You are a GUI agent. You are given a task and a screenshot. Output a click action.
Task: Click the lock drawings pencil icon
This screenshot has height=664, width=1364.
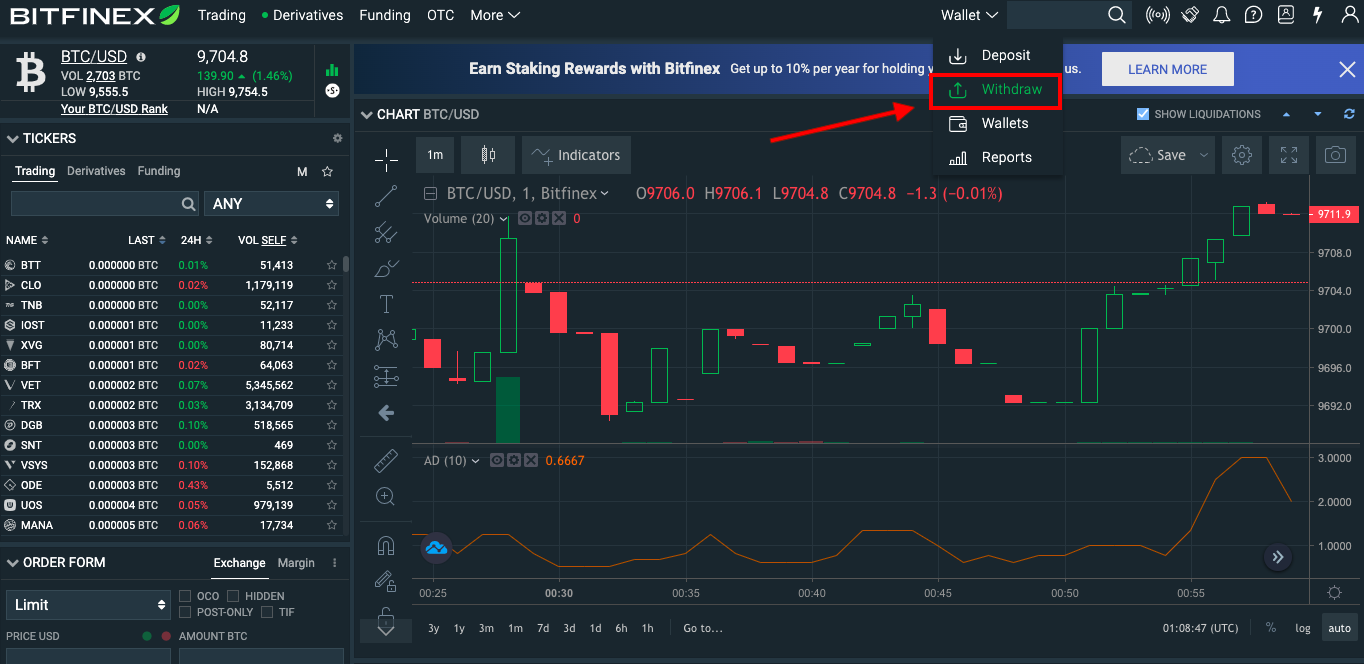tap(386, 581)
